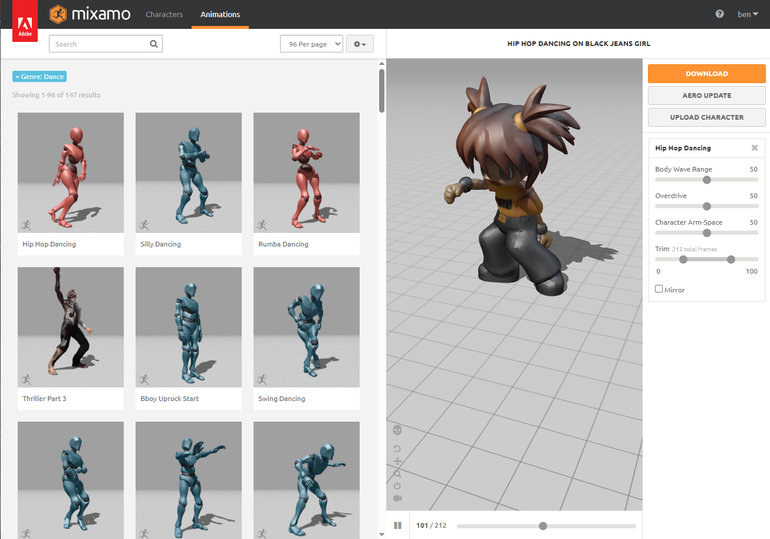Click the running figure icon on Thriller Part 3
The image size is (770, 539).
click(26, 379)
